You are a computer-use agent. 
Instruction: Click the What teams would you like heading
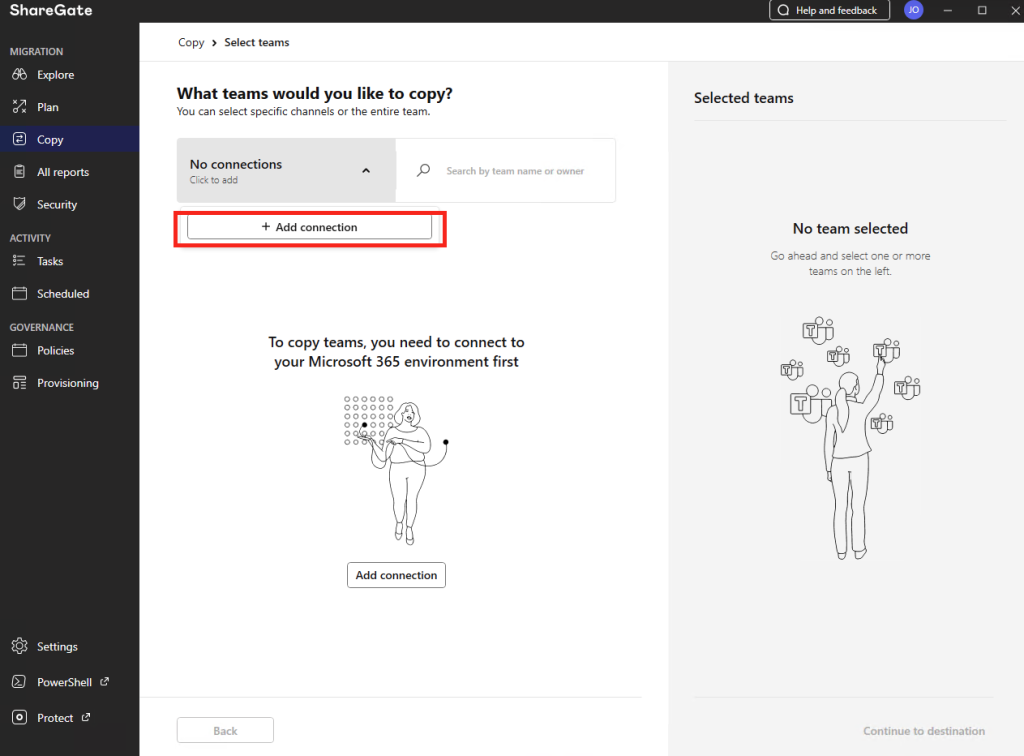pyautogui.click(x=315, y=93)
